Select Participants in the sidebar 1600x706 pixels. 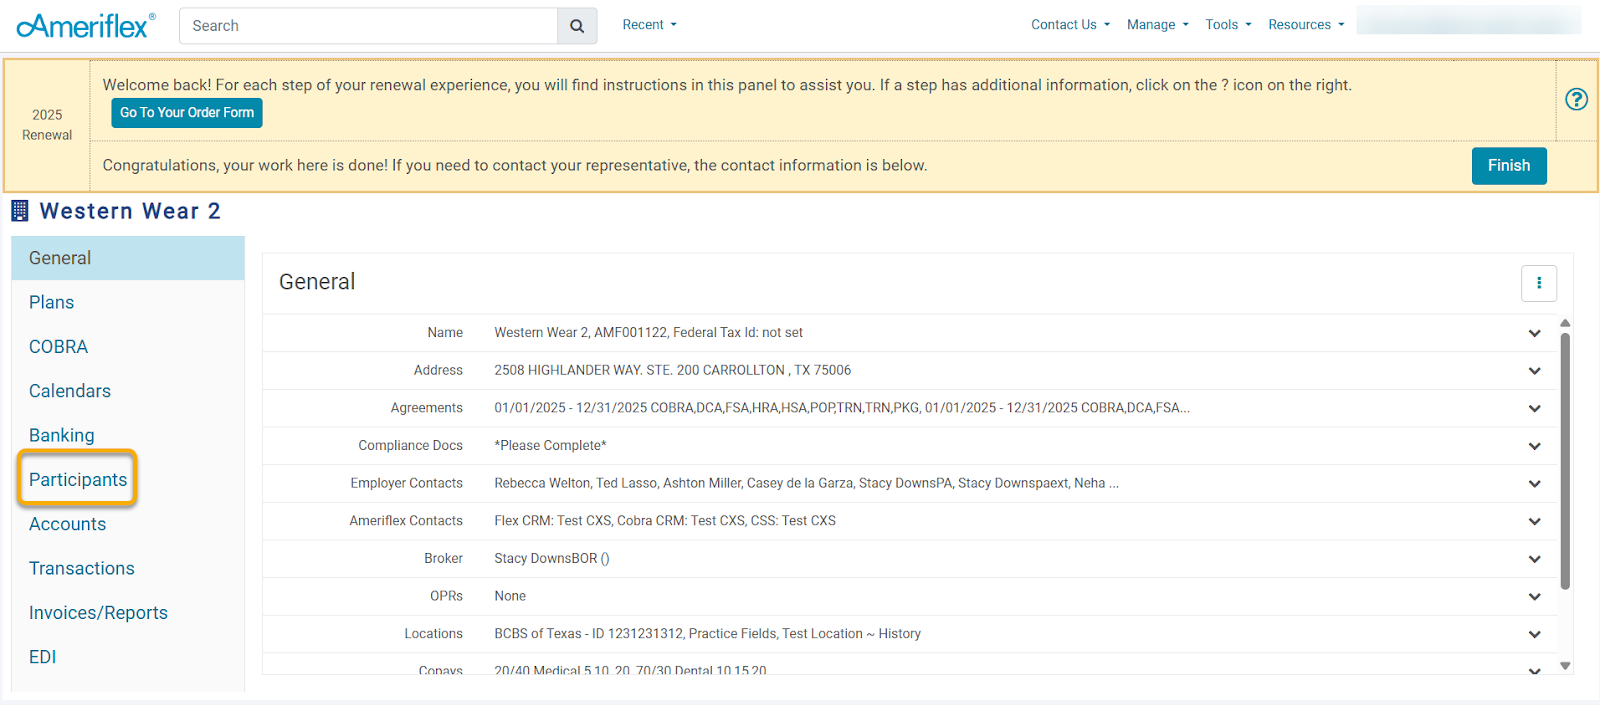[x=78, y=480]
